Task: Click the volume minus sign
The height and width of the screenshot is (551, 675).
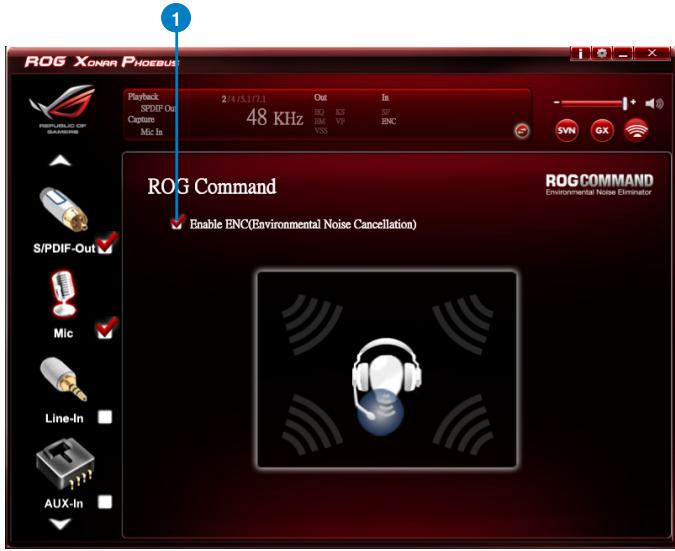Action: (557, 102)
